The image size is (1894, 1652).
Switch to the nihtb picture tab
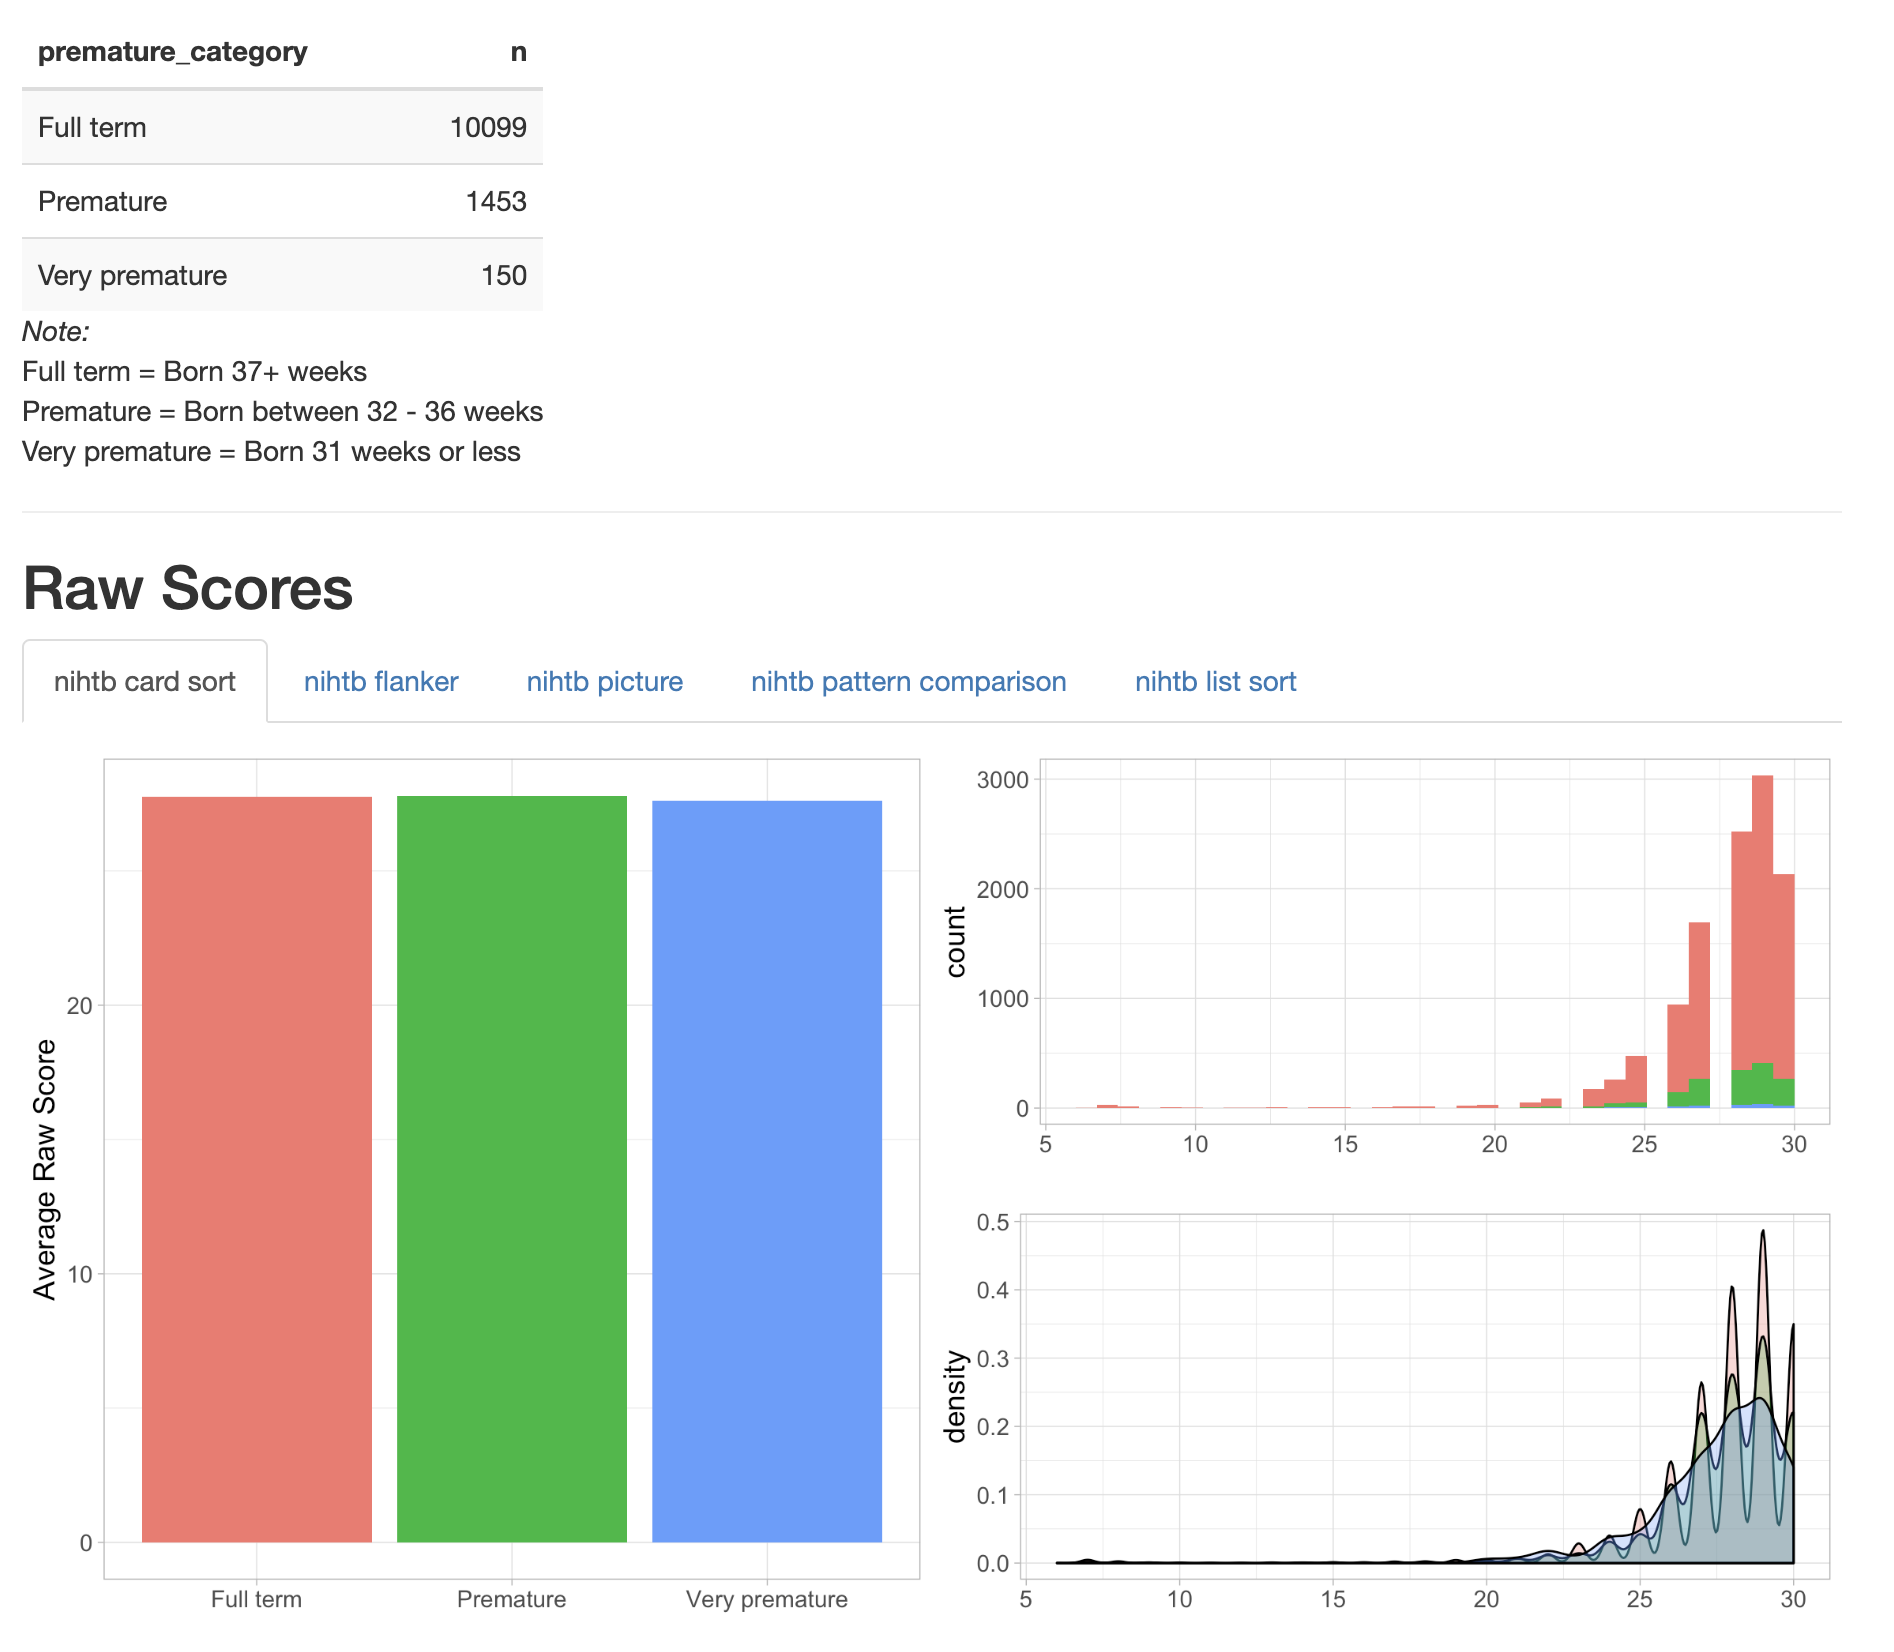pos(605,681)
